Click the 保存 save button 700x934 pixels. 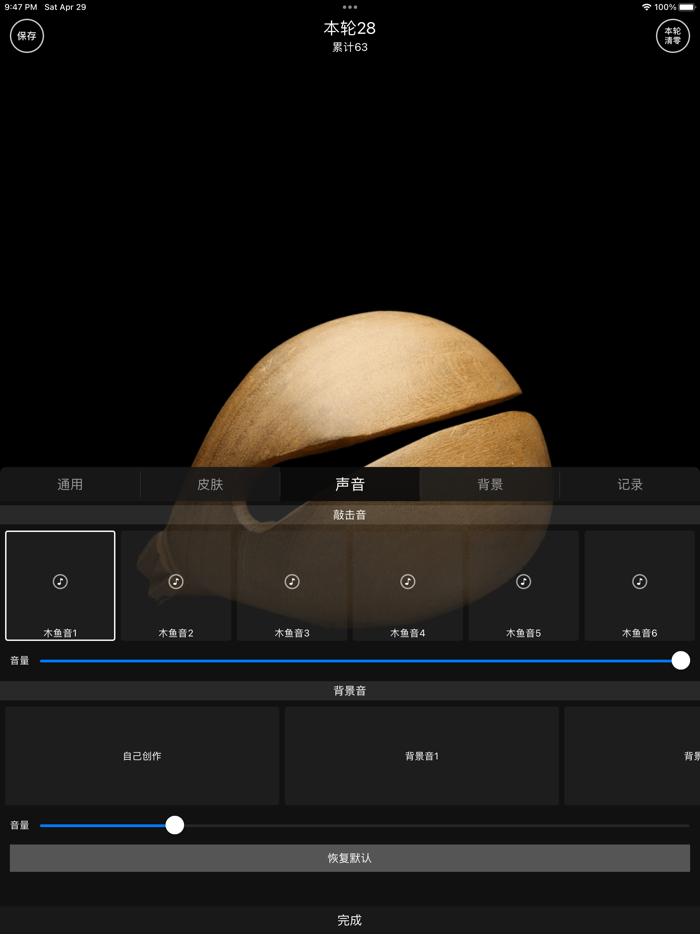coord(27,36)
